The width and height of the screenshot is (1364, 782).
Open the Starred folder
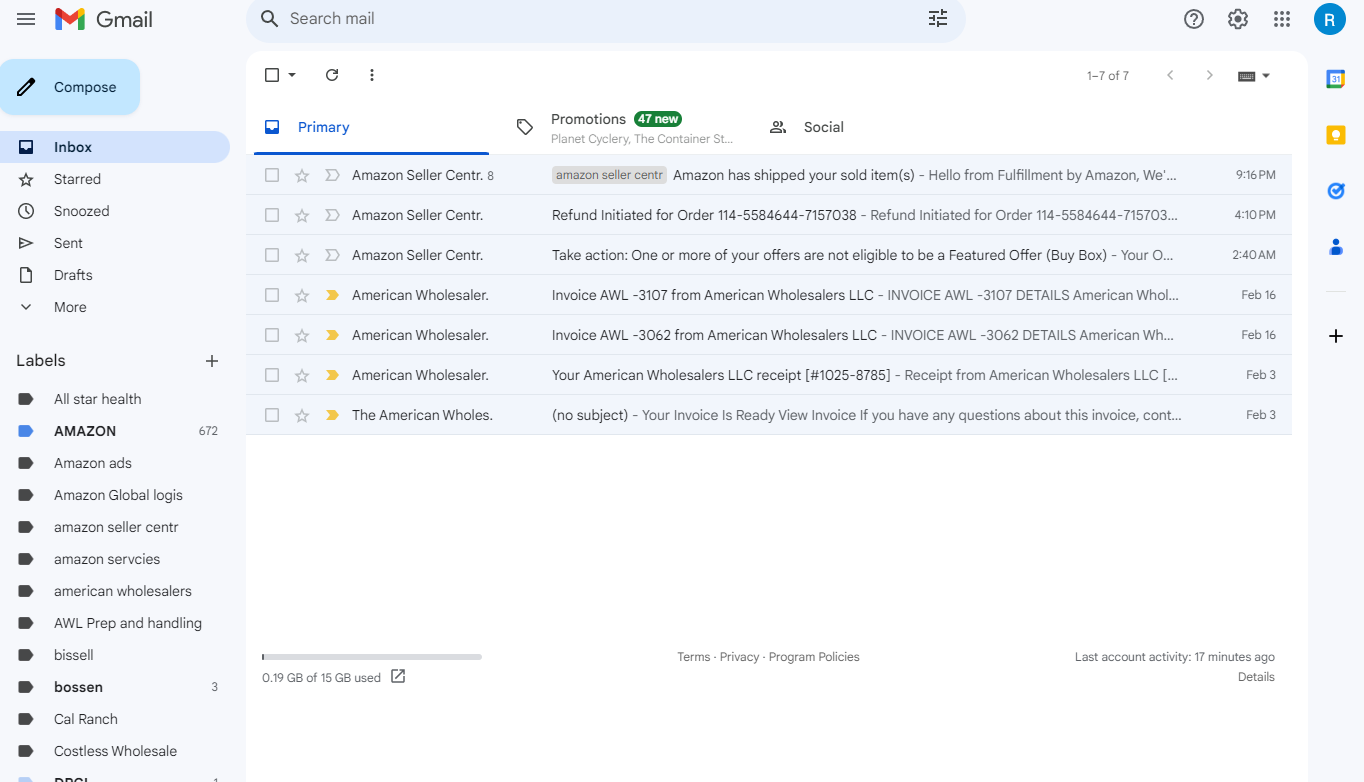pyautogui.click(x=115, y=179)
